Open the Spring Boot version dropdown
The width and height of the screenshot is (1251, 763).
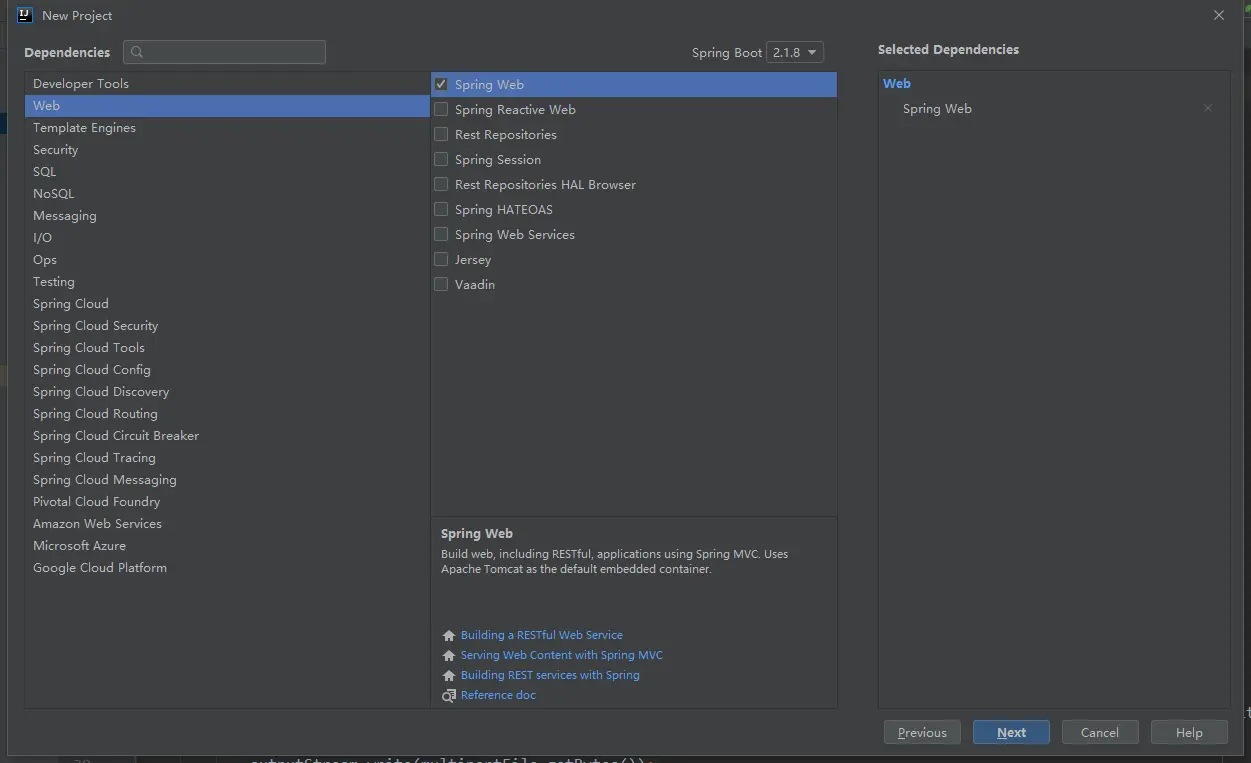click(x=795, y=52)
